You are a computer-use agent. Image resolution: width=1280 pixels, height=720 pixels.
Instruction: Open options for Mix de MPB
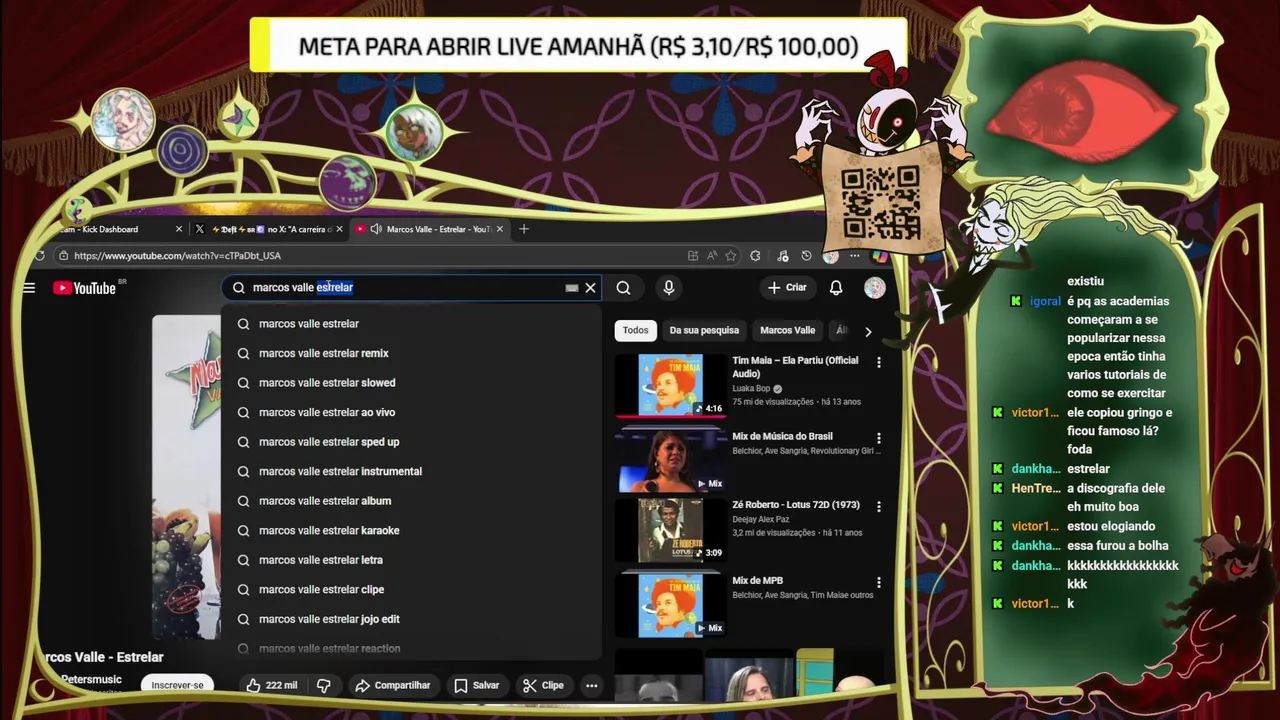(x=879, y=582)
